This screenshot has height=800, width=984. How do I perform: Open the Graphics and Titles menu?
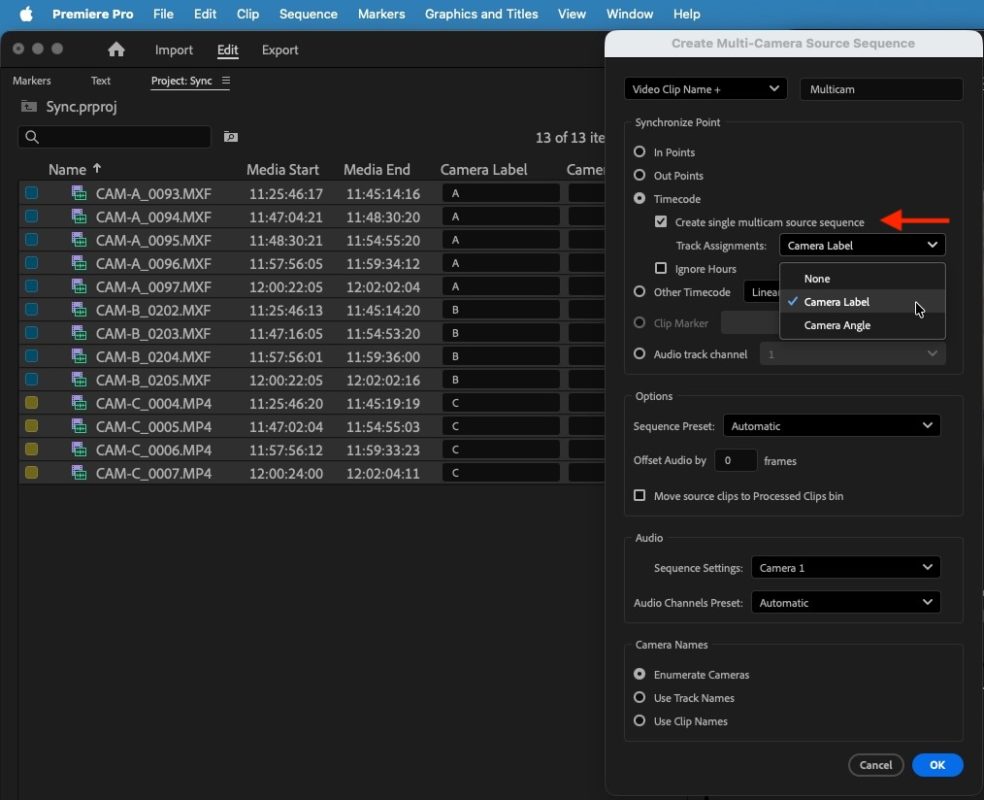481,14
